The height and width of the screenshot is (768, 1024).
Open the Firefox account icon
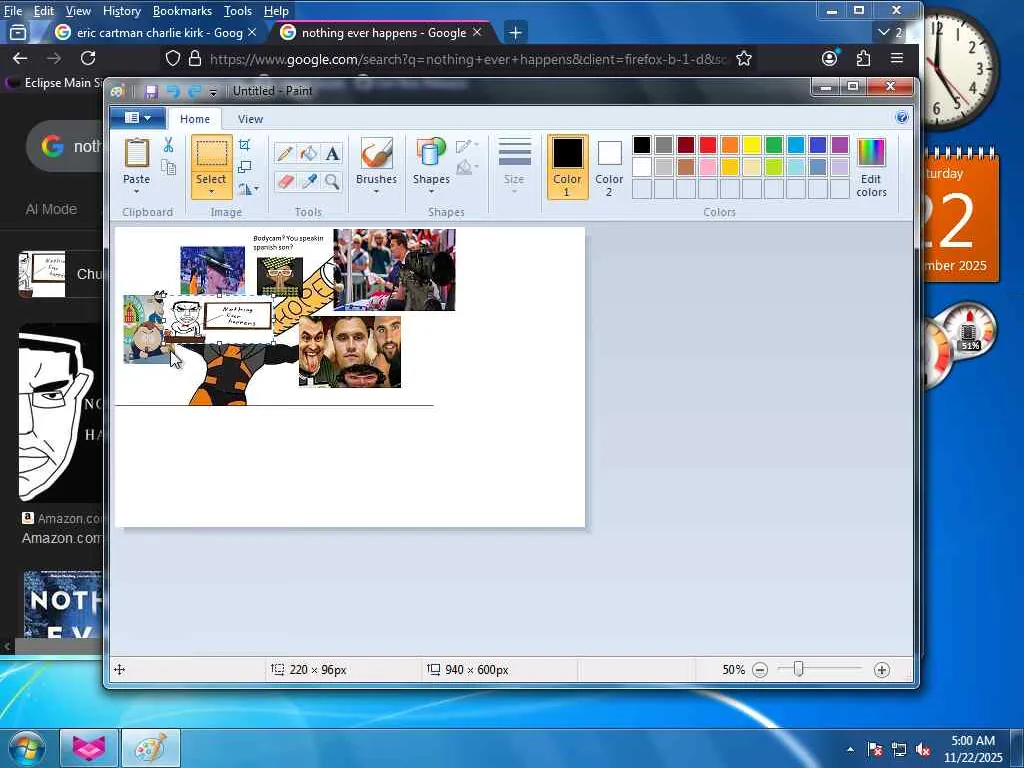829,59
